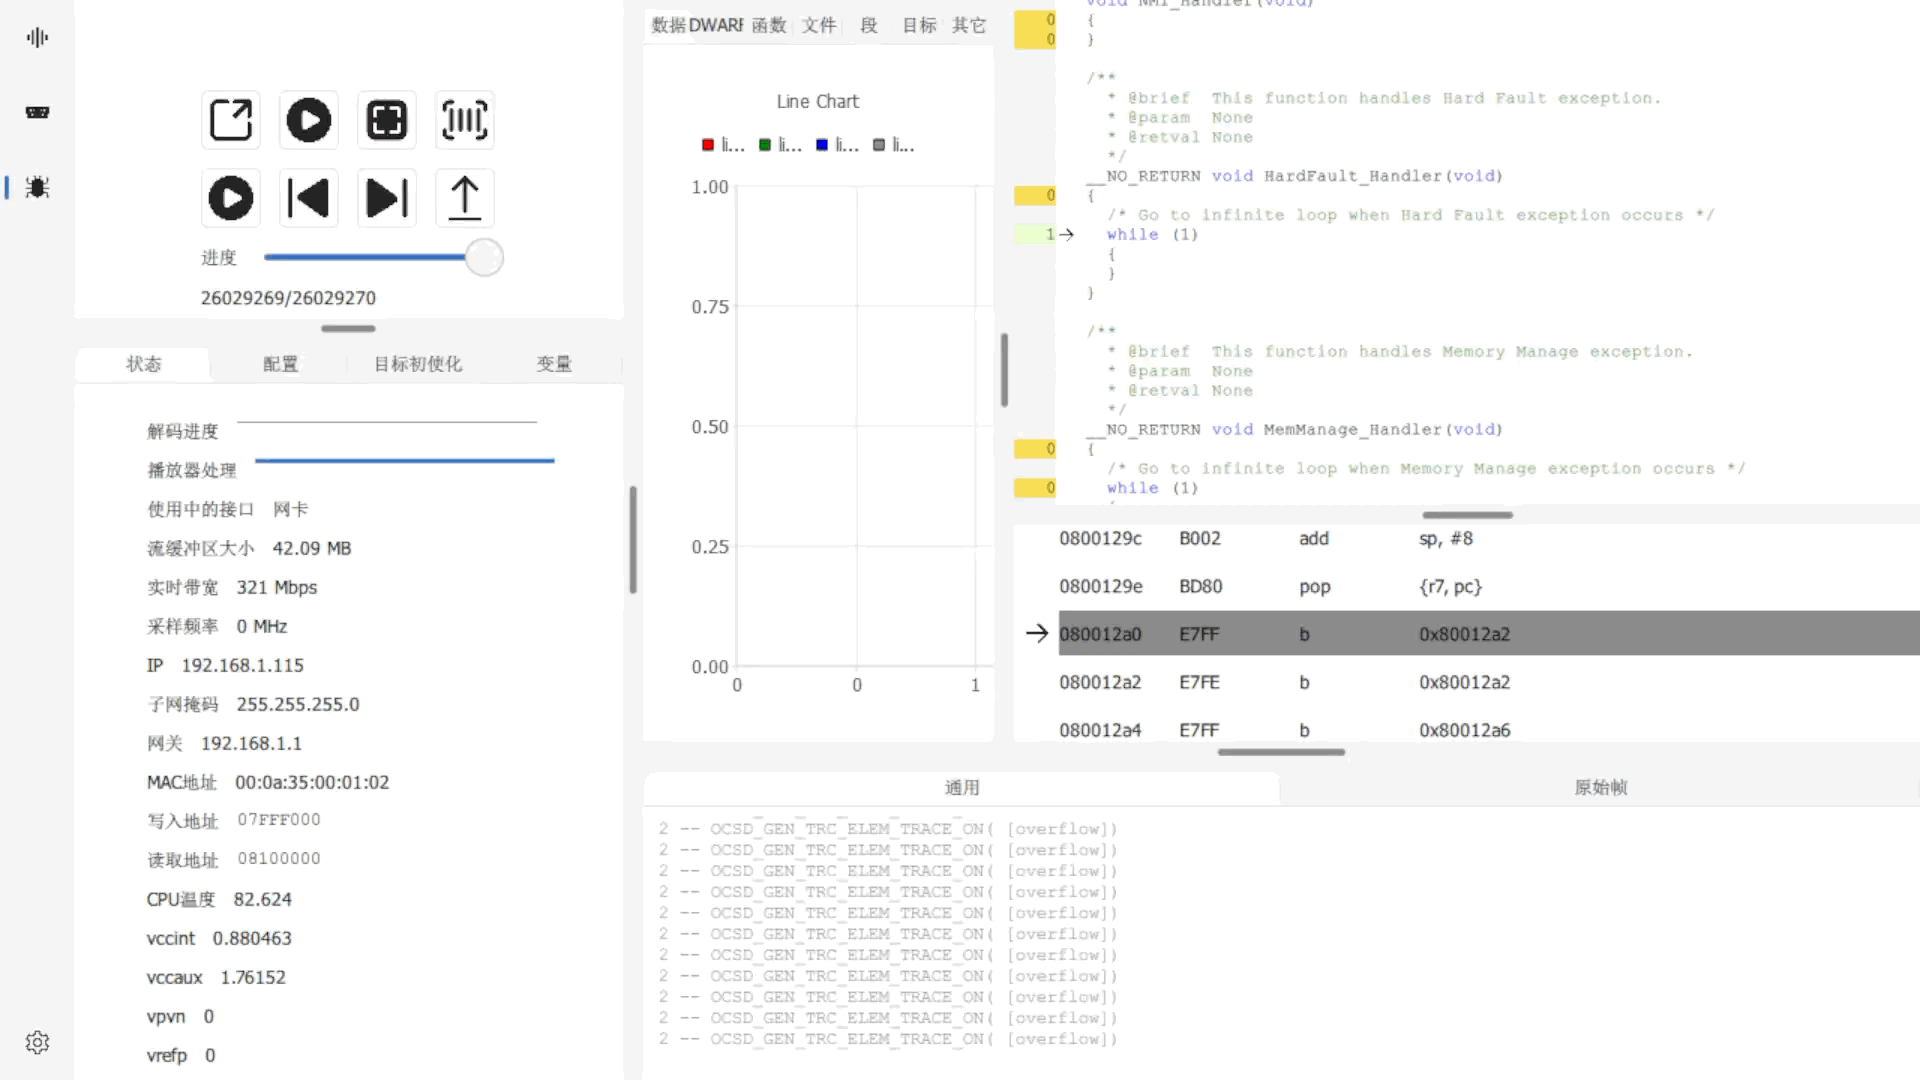1920x1080 pixels.
Task: Click the upload arrow icon
Action: (x=465, y=198)
